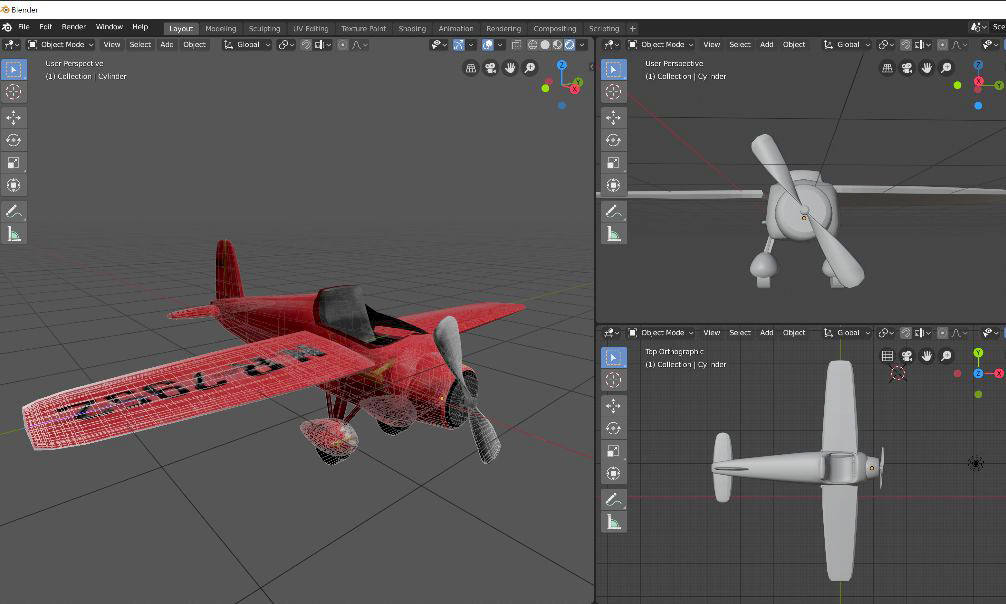Click the zoom magnifier icon in the front viewport
Viewport: 1006px width, 604px height.
pos(946,67)
